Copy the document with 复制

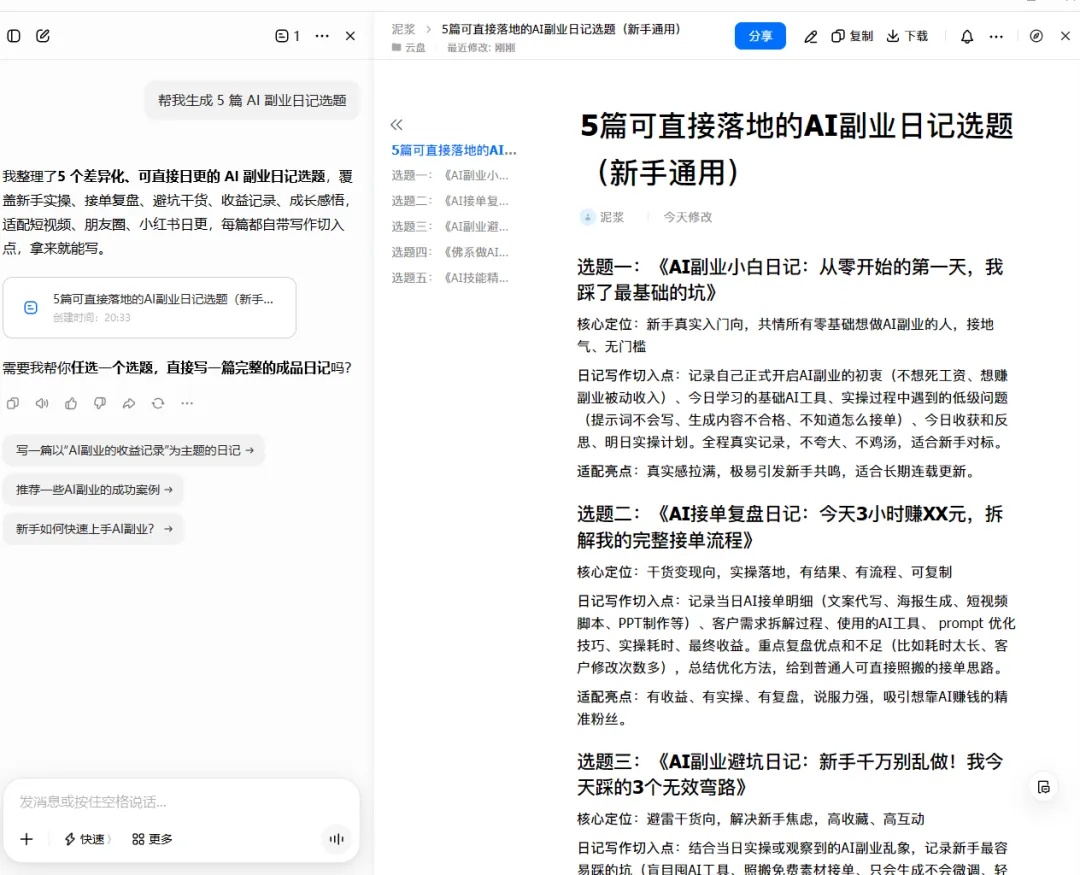point(852,36)
